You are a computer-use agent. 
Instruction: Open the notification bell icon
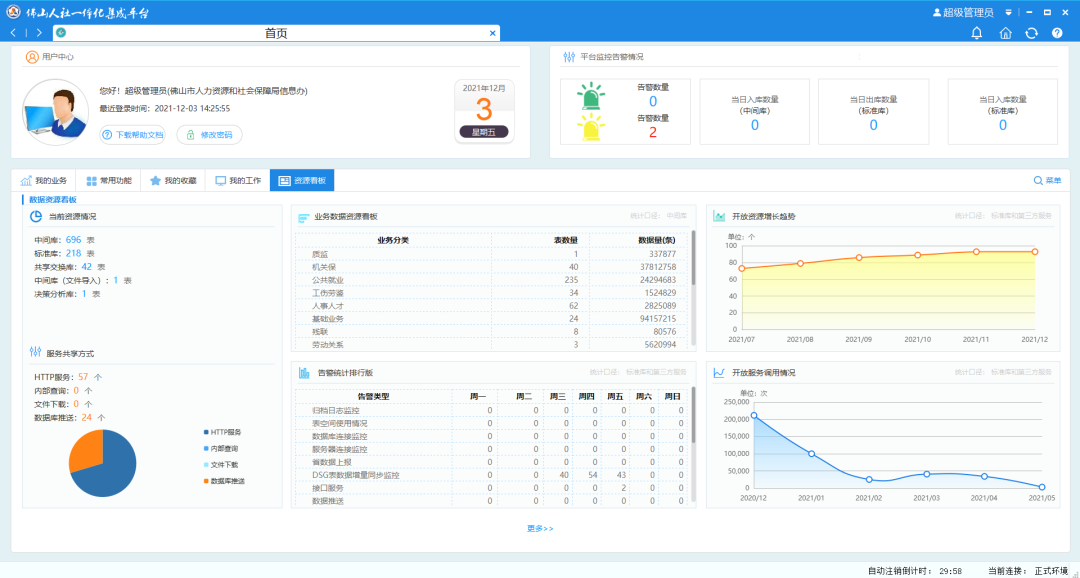point(977,33)
